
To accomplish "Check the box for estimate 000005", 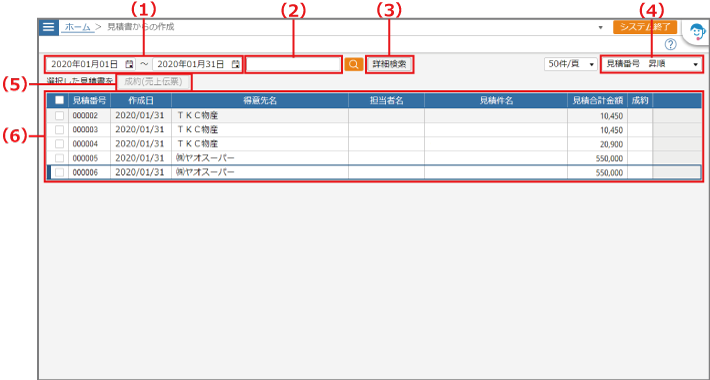I will (59, 158).
